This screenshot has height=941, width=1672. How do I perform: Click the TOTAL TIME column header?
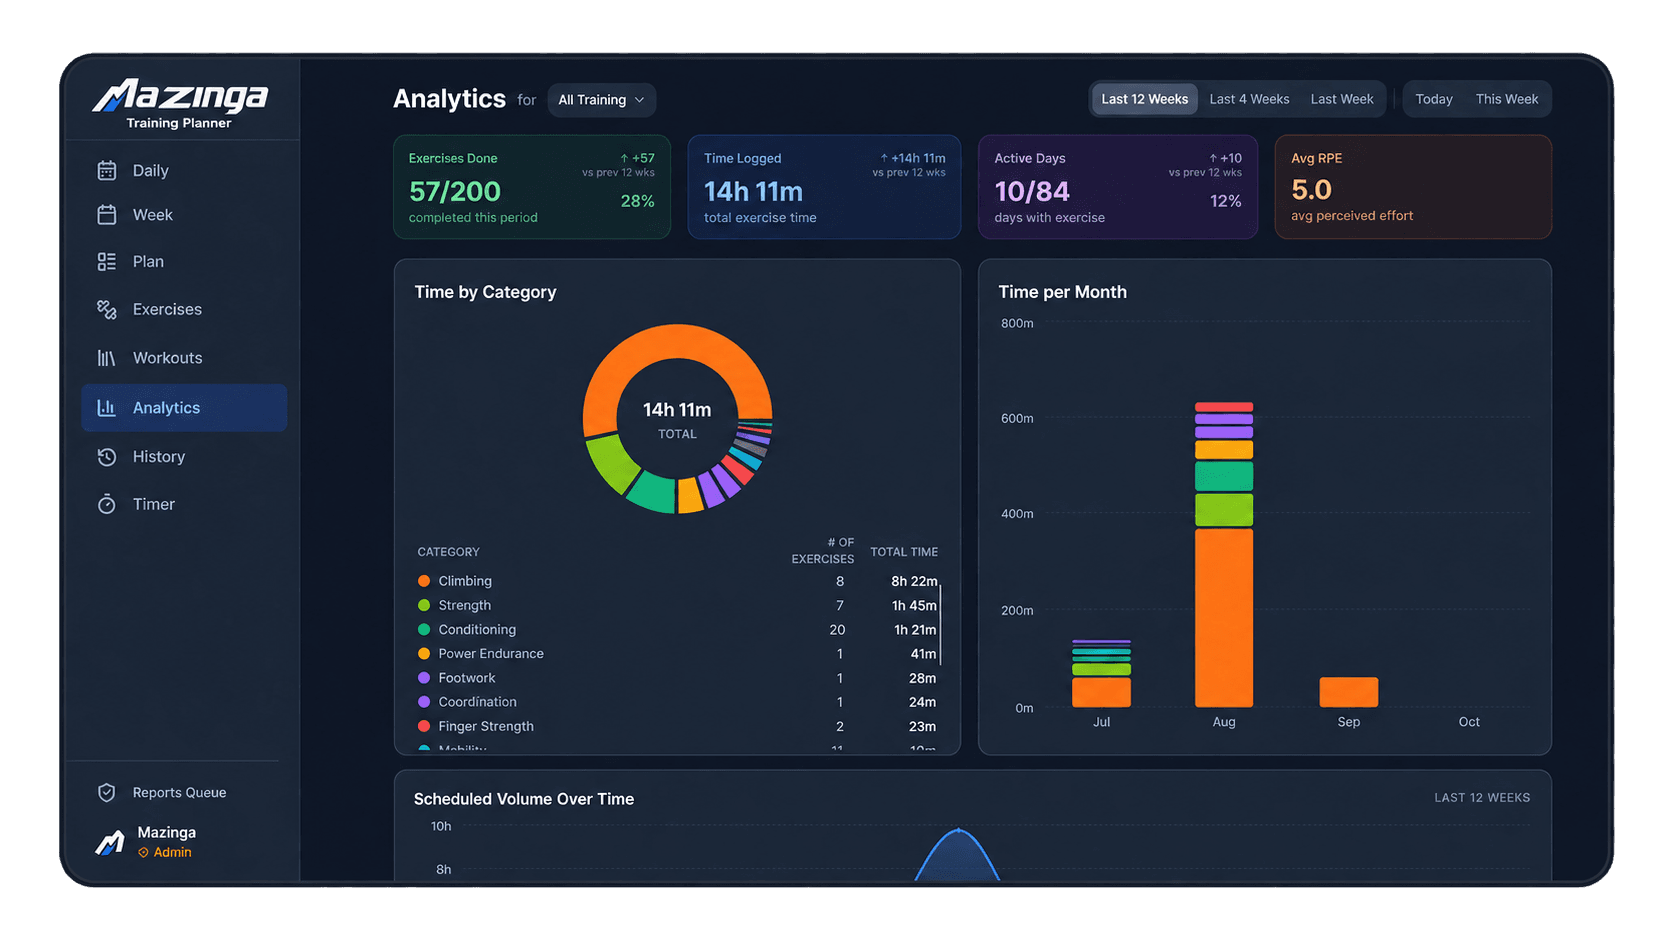(904, 552)
